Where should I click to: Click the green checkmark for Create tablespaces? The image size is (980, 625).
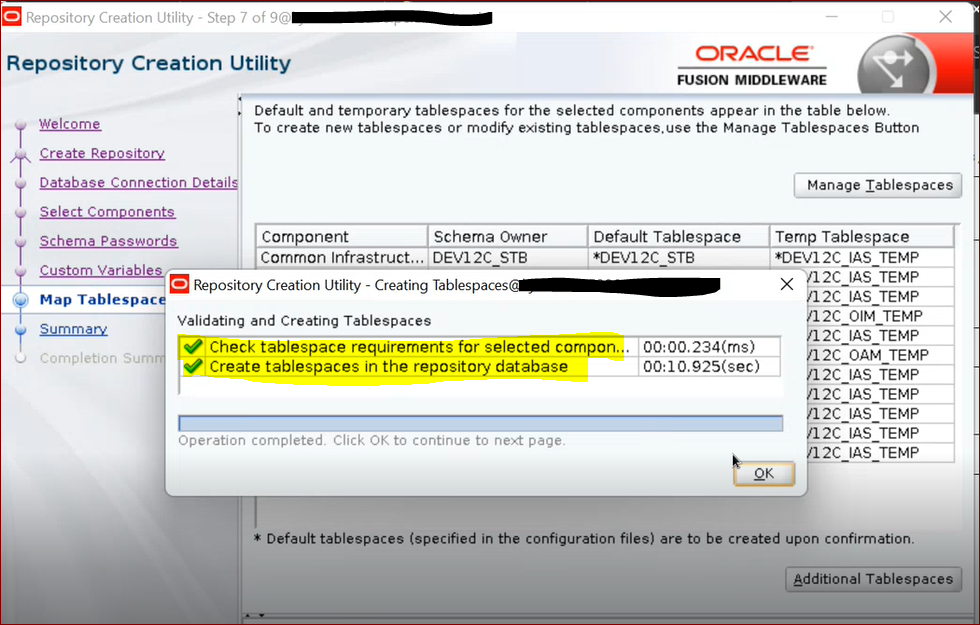pos(193,366)
